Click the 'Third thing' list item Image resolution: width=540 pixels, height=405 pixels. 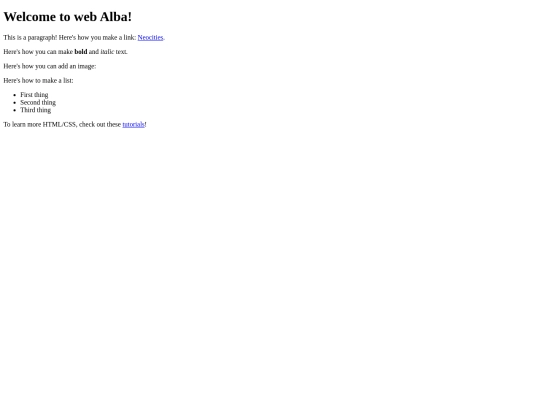pyautogui.click(x=35, y=110)
